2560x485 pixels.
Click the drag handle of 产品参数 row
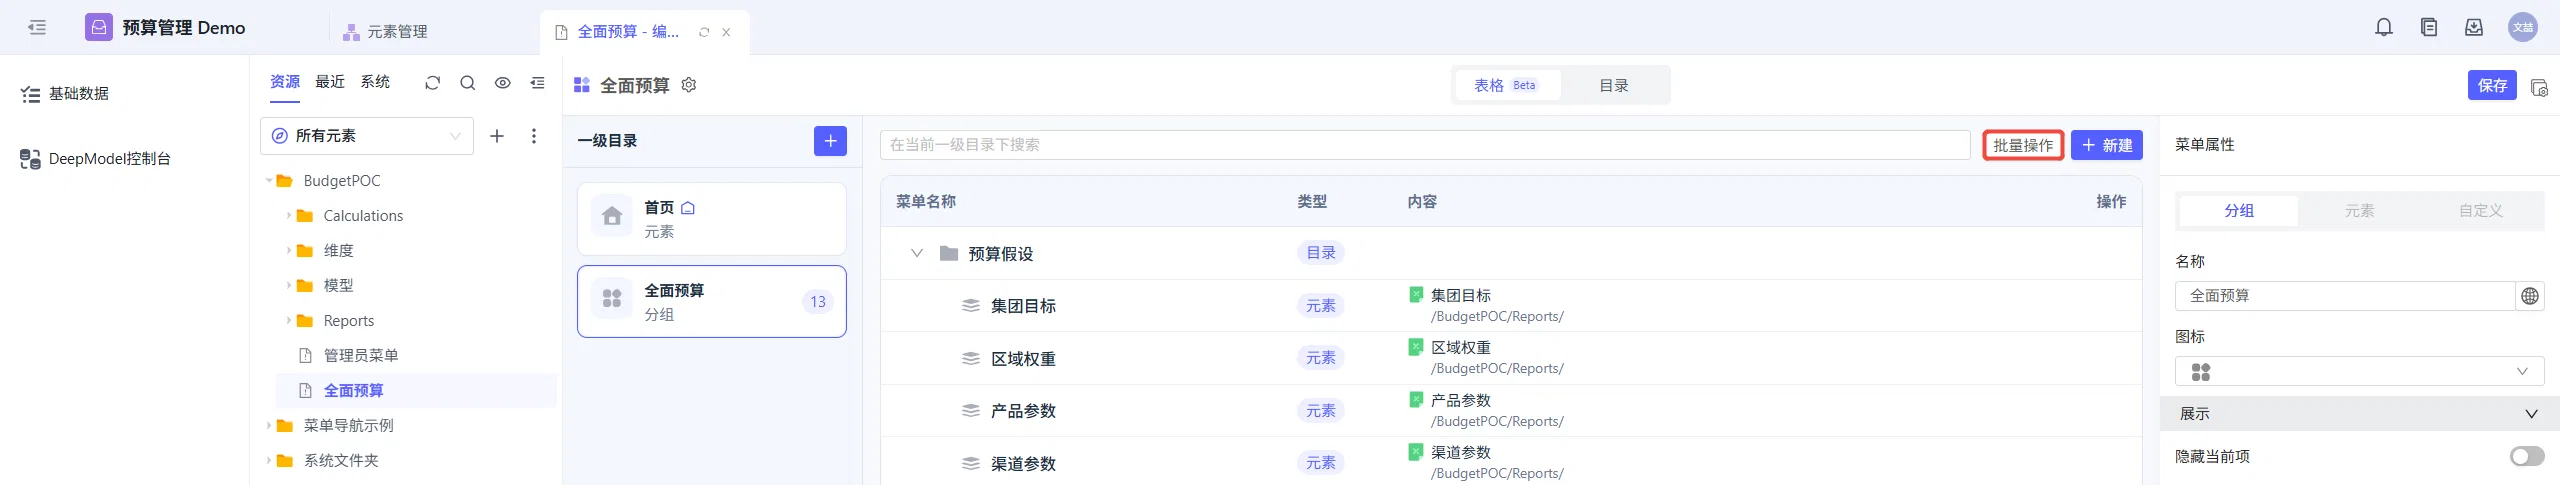[970, 411]
